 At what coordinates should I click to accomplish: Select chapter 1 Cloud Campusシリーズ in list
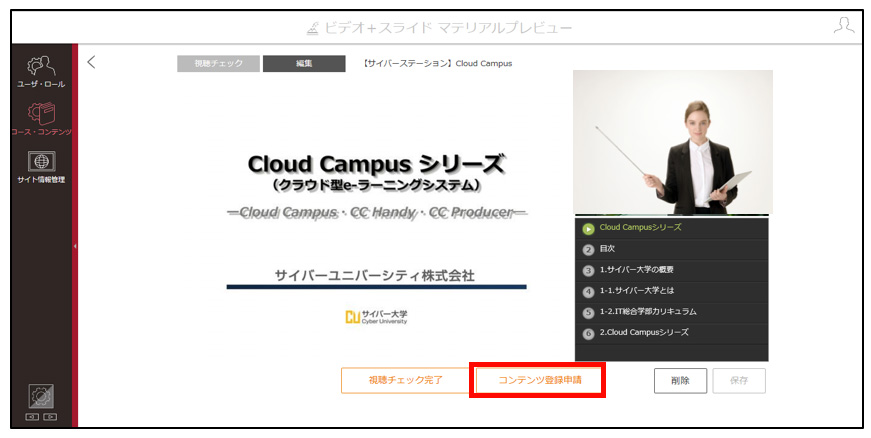point(672,228)
